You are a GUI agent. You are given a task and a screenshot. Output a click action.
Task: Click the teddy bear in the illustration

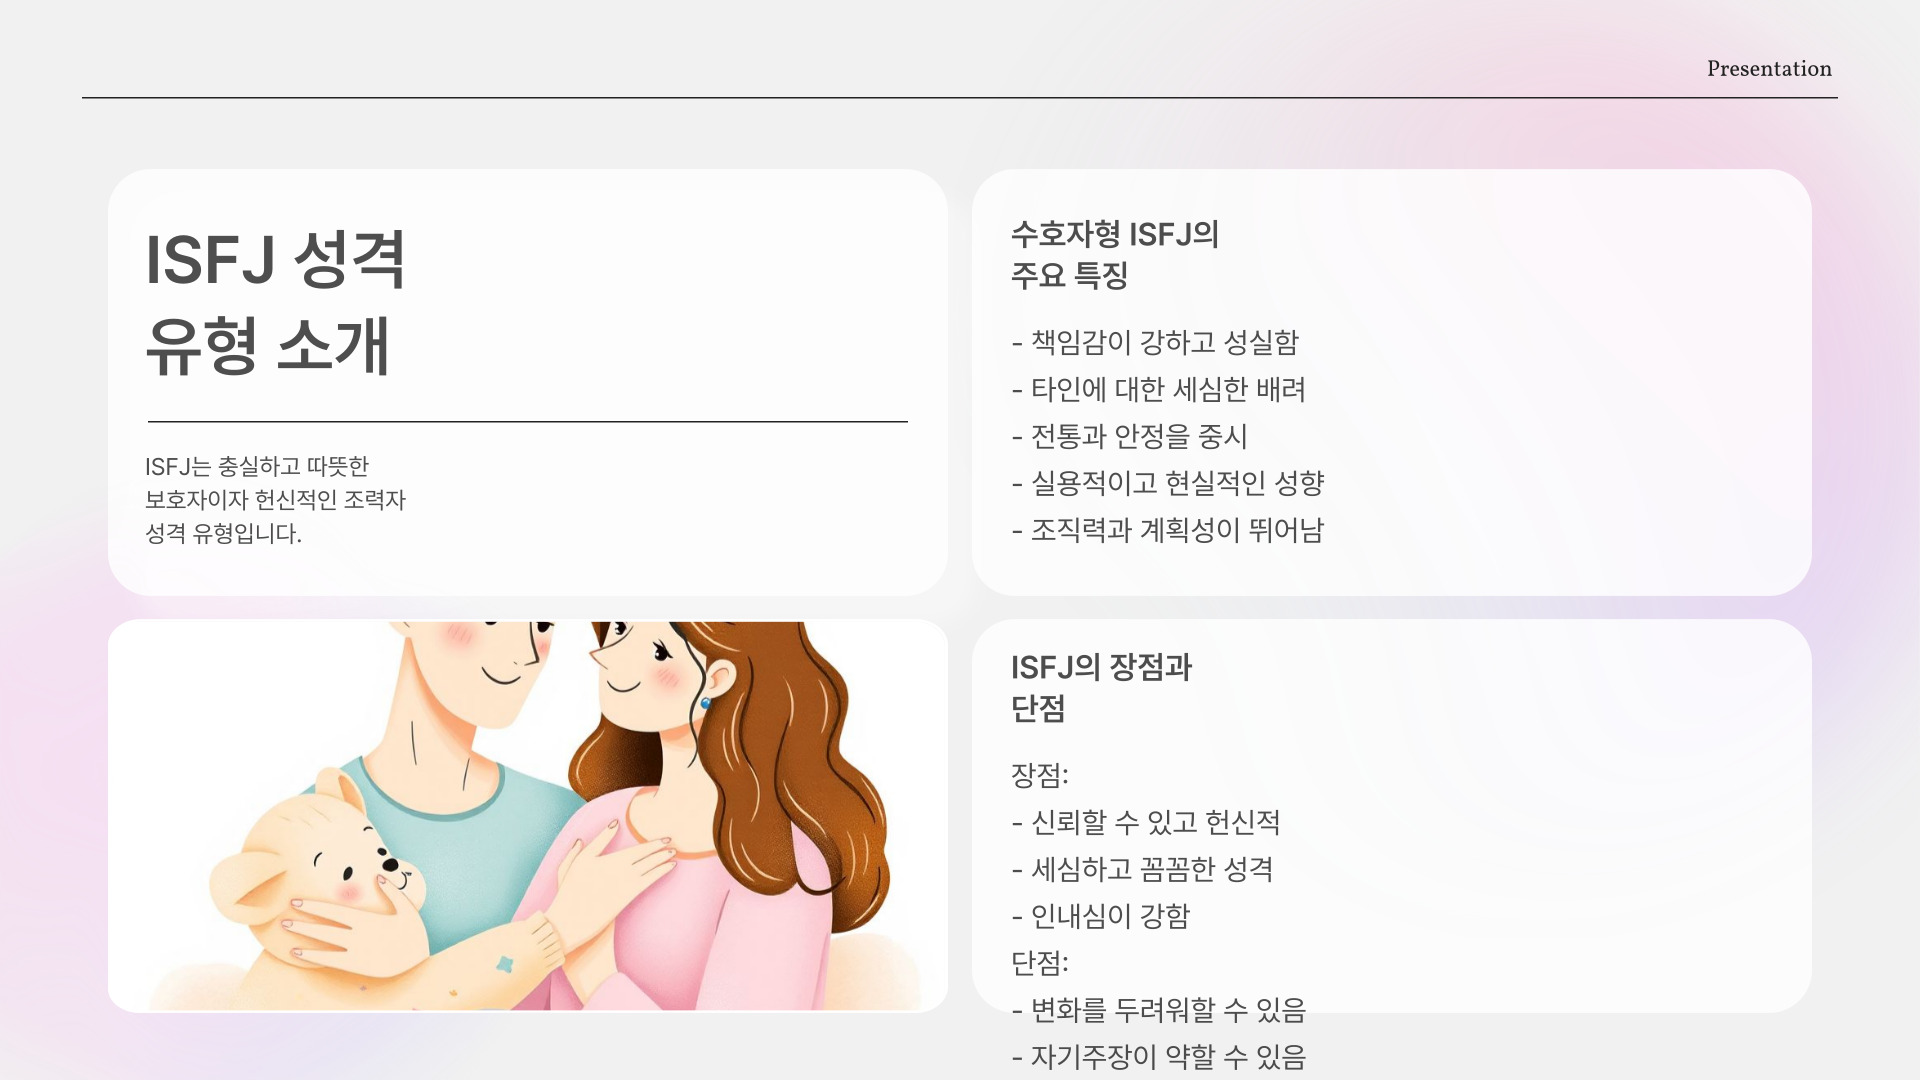[x=320, y=880]
